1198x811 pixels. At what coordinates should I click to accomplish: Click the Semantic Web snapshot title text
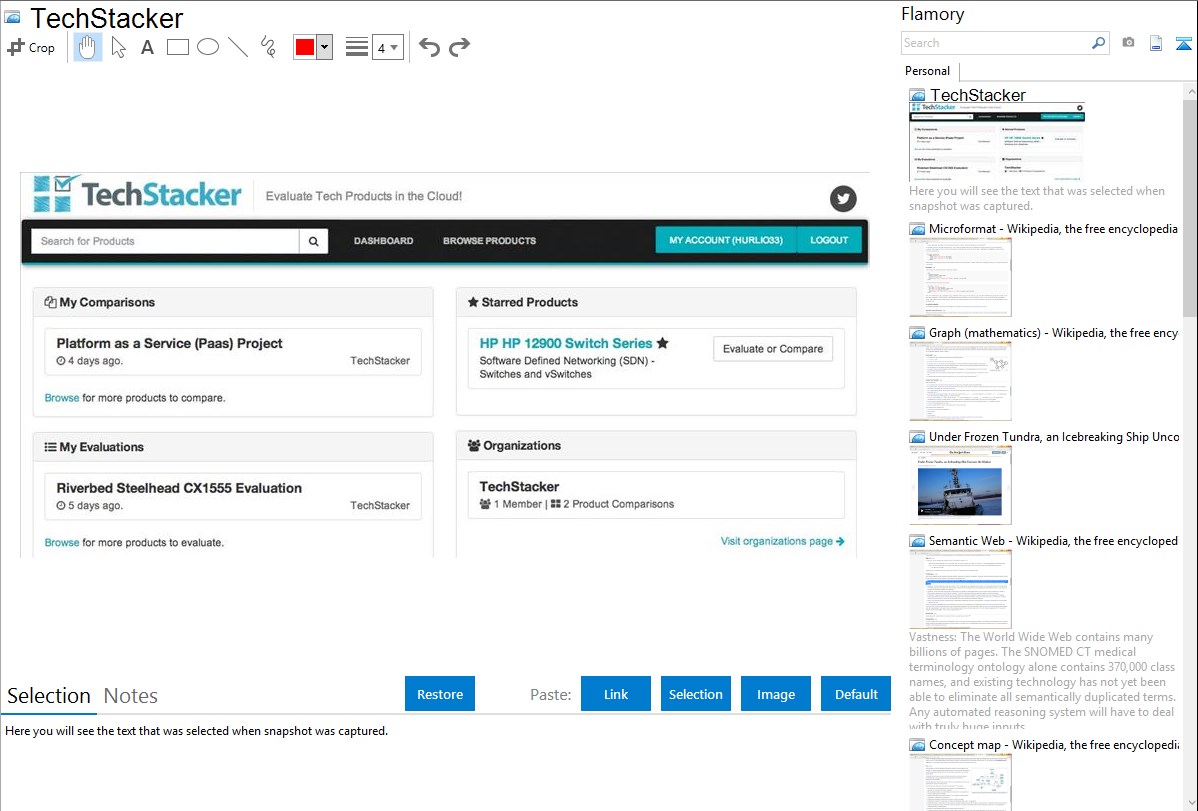coord(1053,540)
